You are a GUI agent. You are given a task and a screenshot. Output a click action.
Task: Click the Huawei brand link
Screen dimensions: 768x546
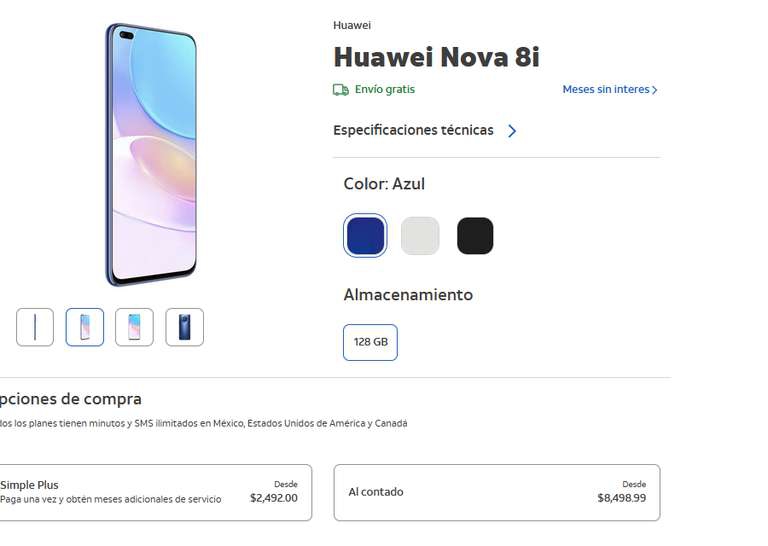[352, 25]
